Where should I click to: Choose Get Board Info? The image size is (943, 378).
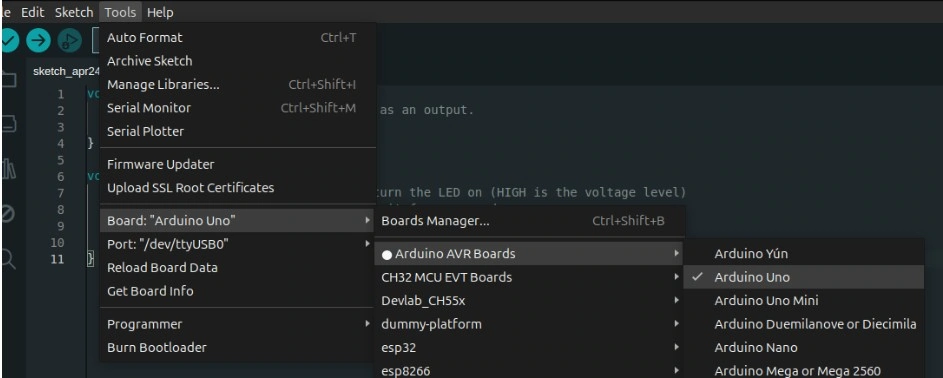238,291
